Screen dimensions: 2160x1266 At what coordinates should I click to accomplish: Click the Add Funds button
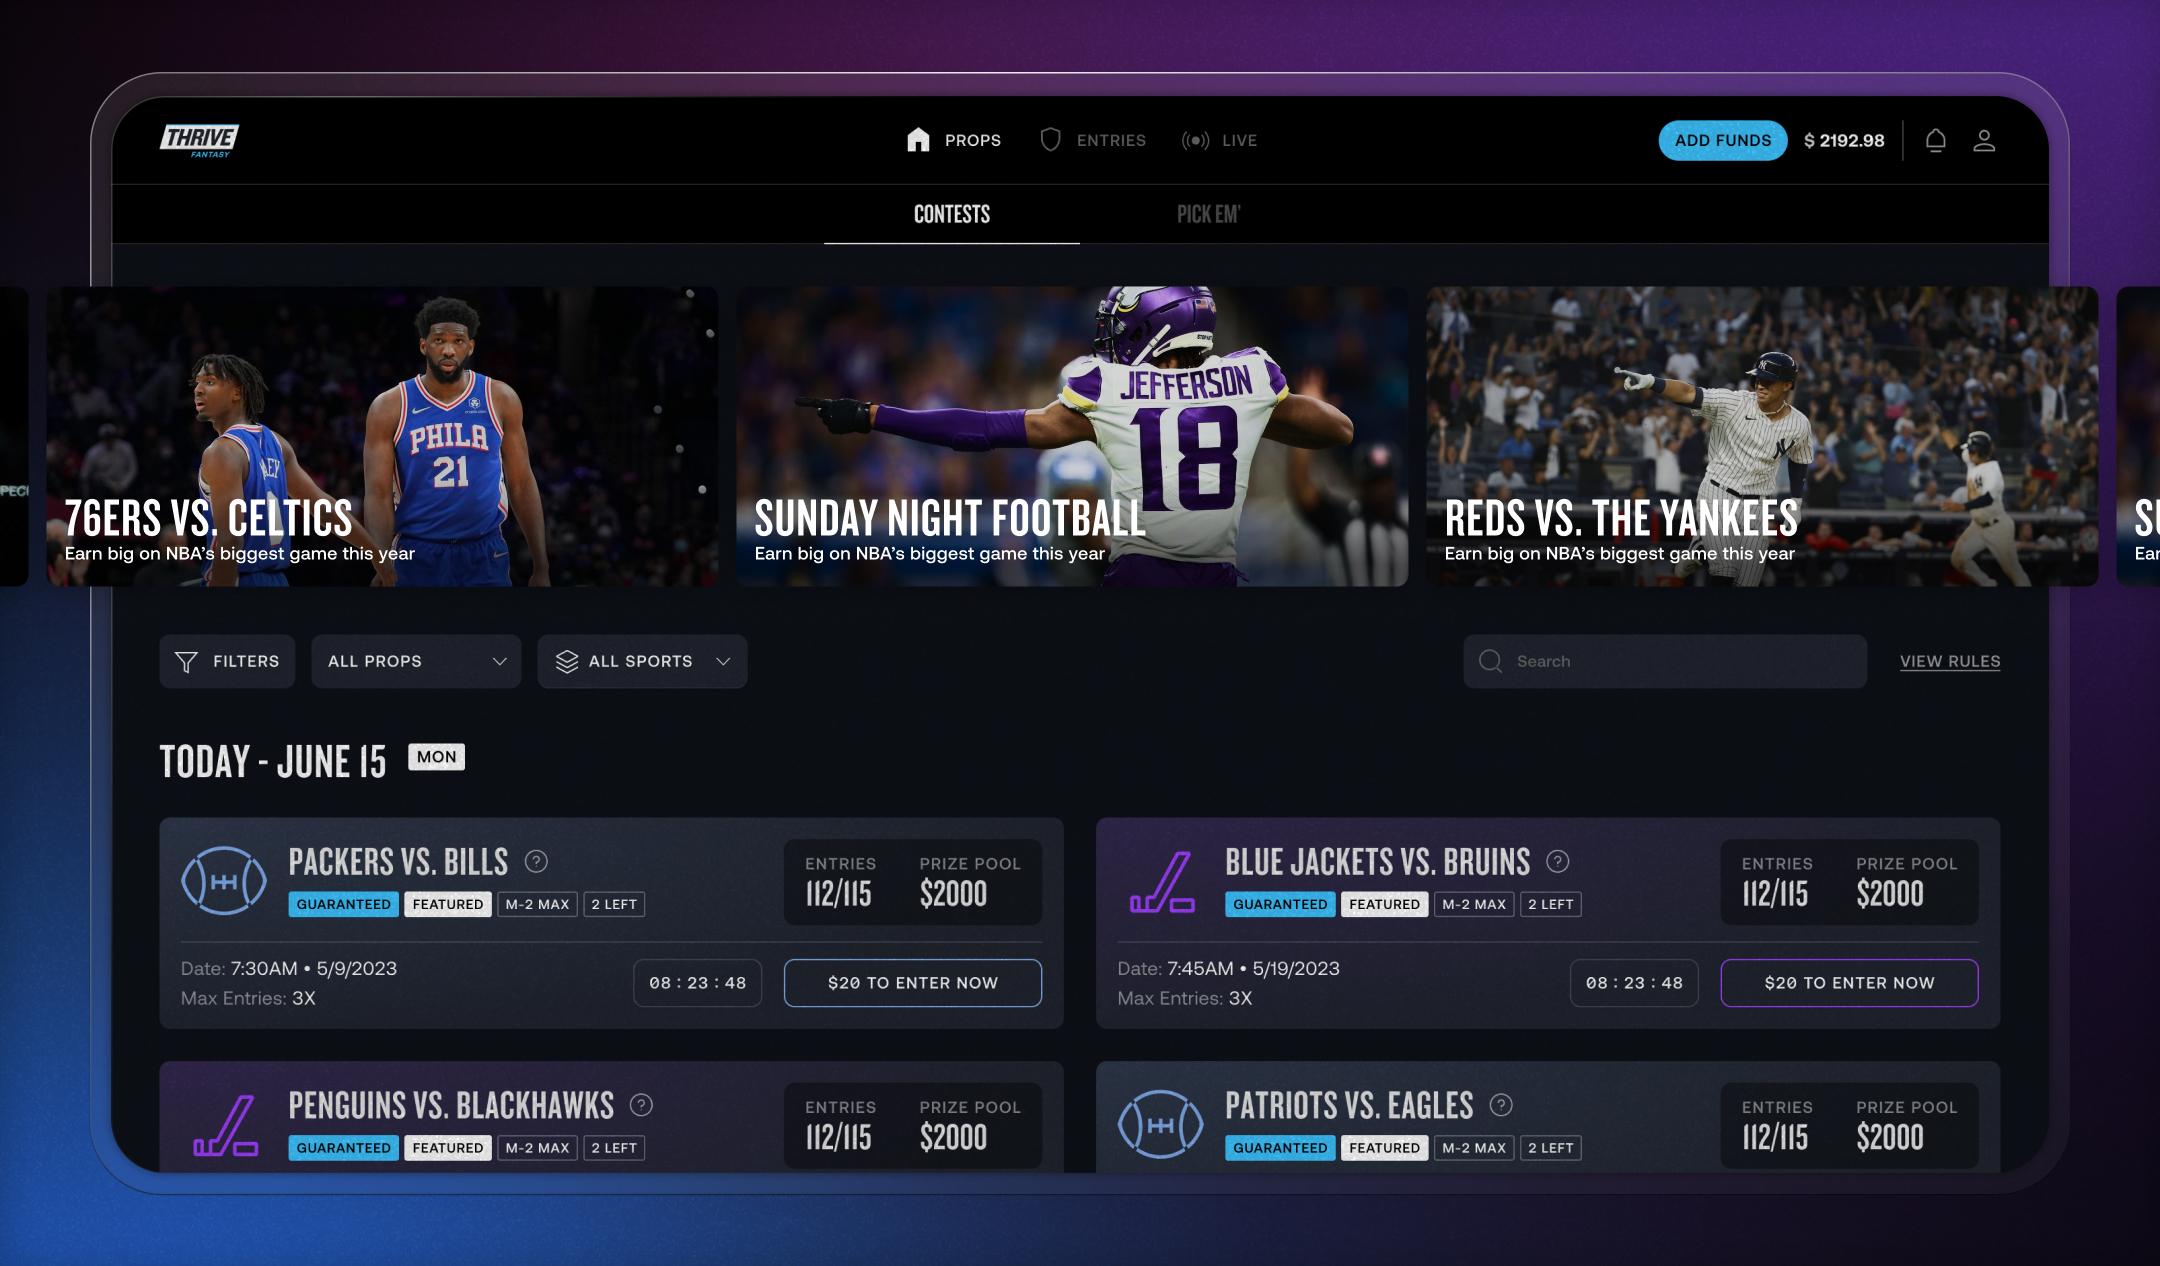point(1723,141)
